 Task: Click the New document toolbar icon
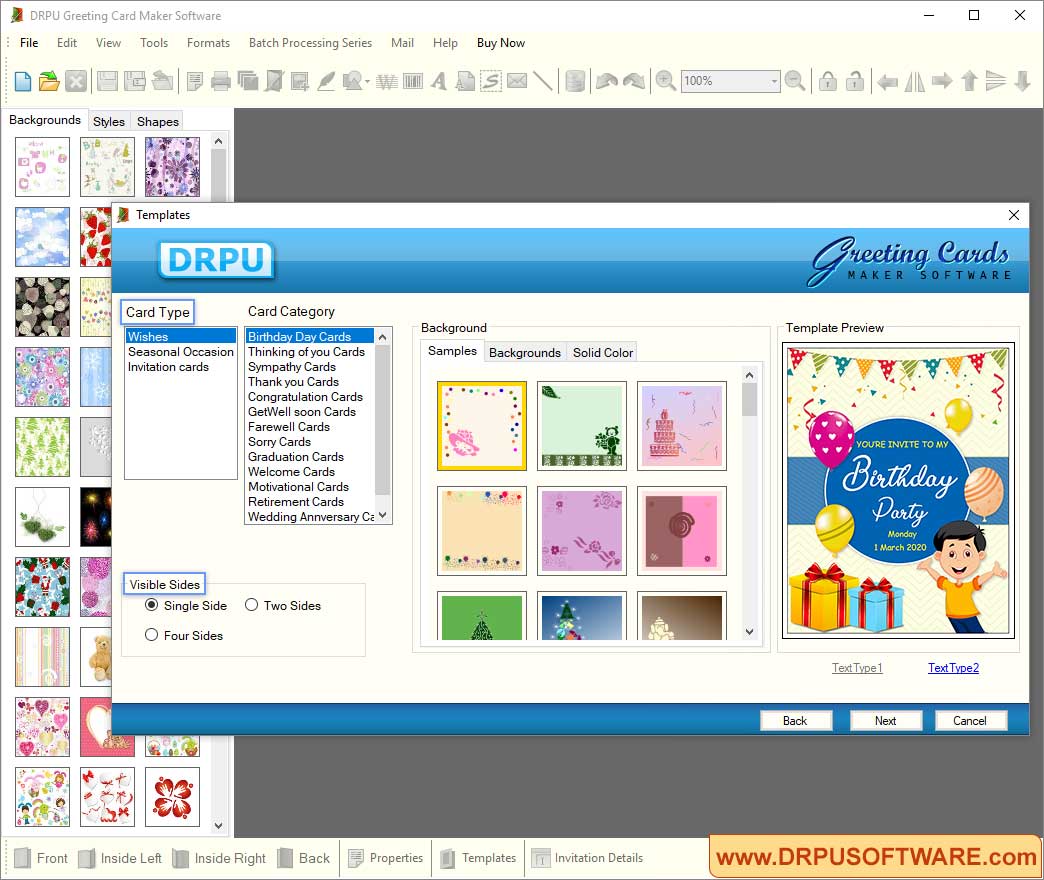[23, 81]
